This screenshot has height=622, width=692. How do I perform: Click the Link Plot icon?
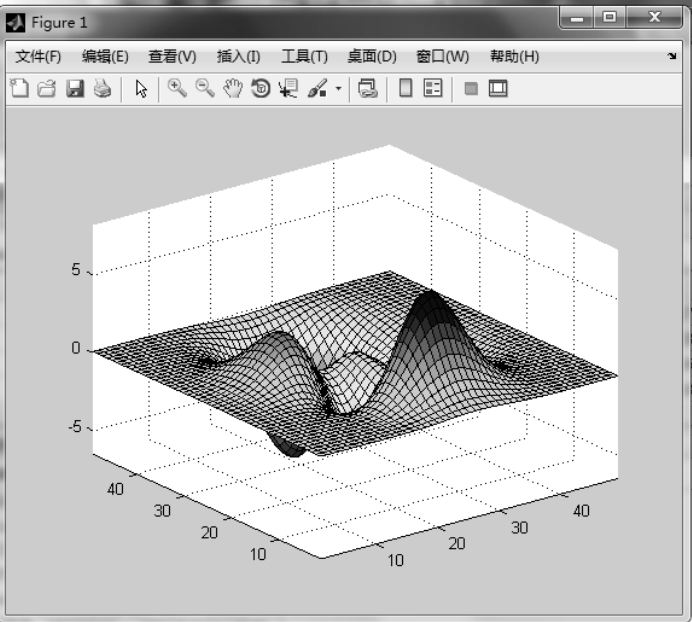(367, 89)
